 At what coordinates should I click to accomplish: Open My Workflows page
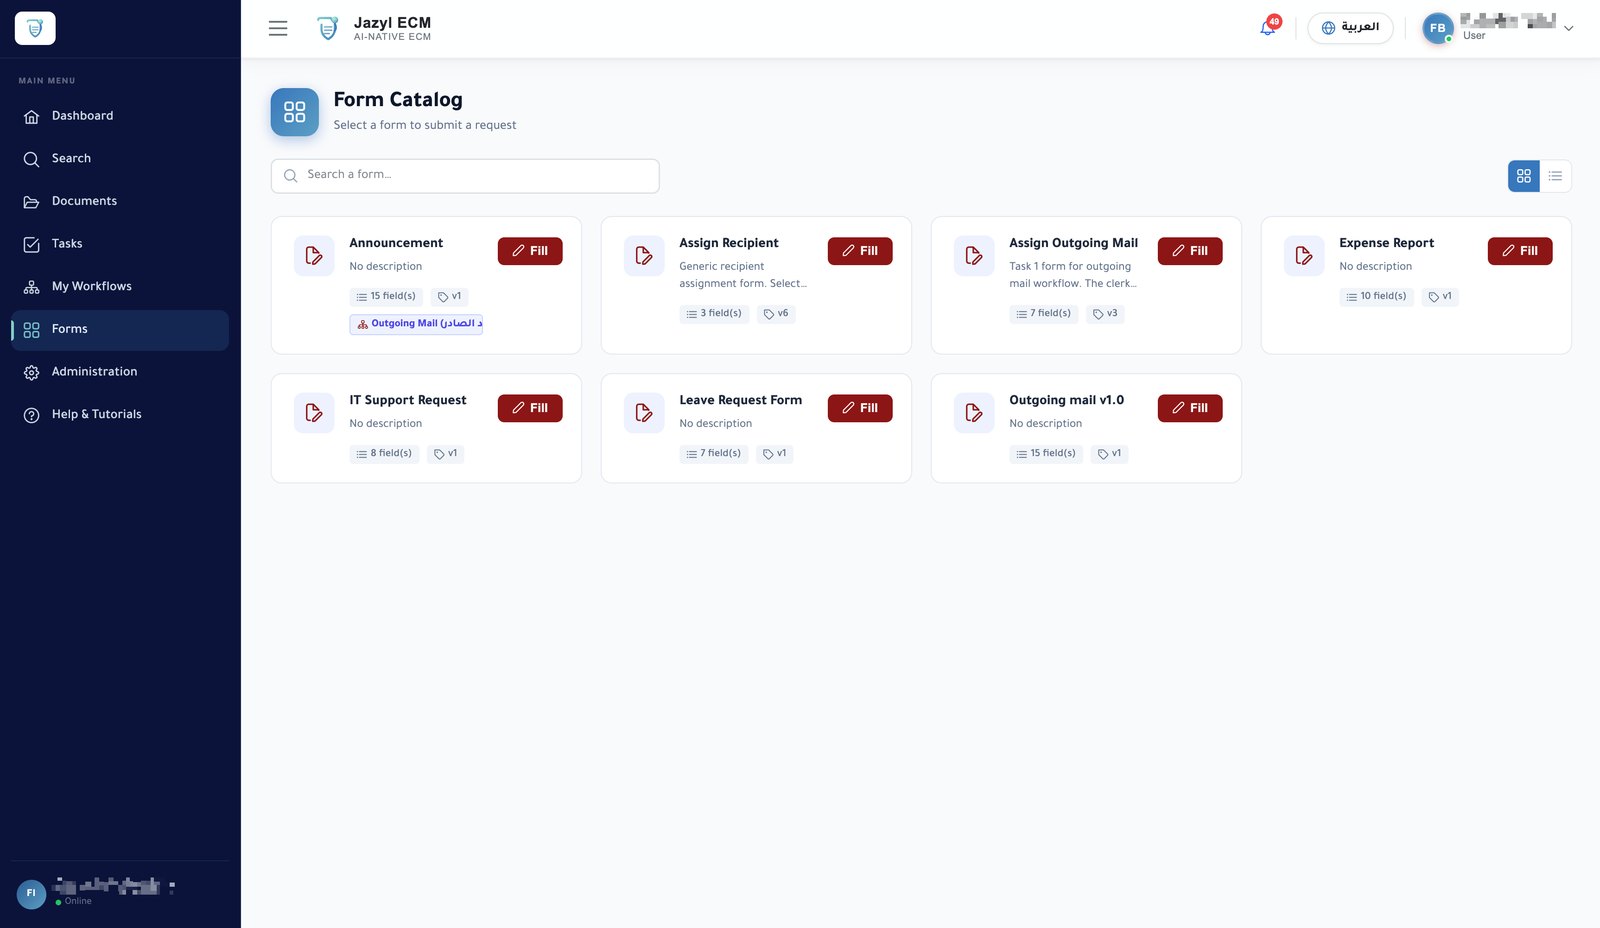[x=120, y=287]
